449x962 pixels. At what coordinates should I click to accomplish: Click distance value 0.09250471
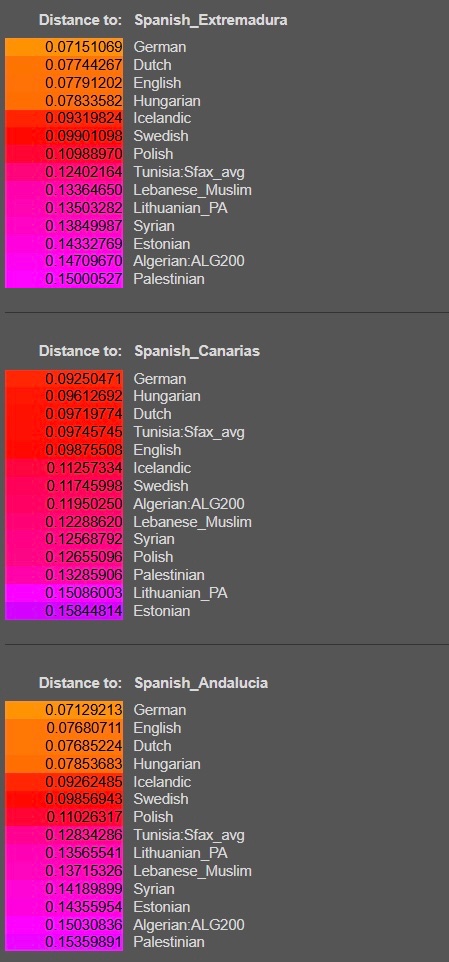(x=84, y=379)
